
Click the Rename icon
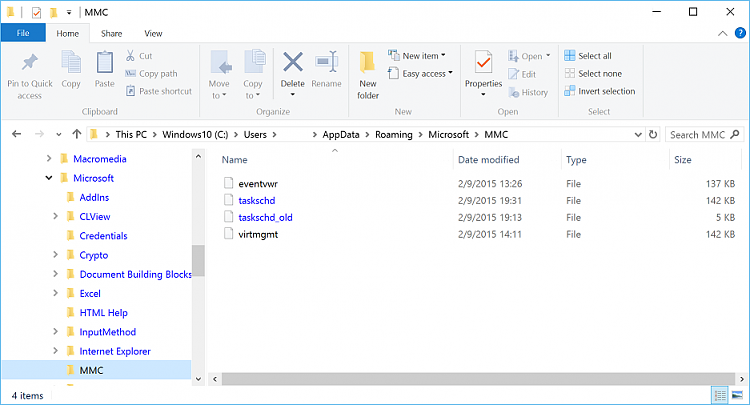[327, 62]
